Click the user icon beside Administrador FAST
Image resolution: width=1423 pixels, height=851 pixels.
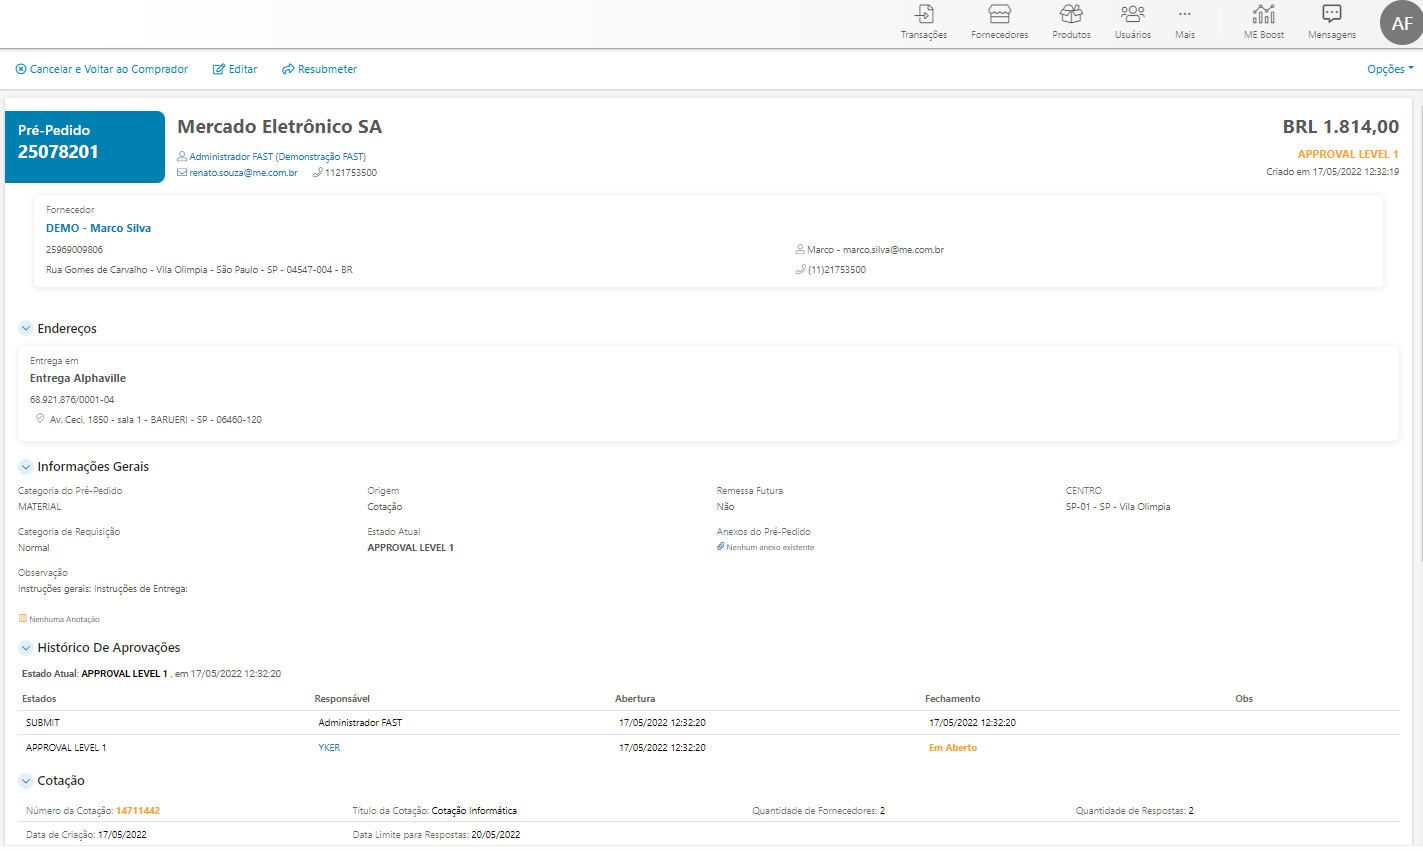tap(182, 156)
